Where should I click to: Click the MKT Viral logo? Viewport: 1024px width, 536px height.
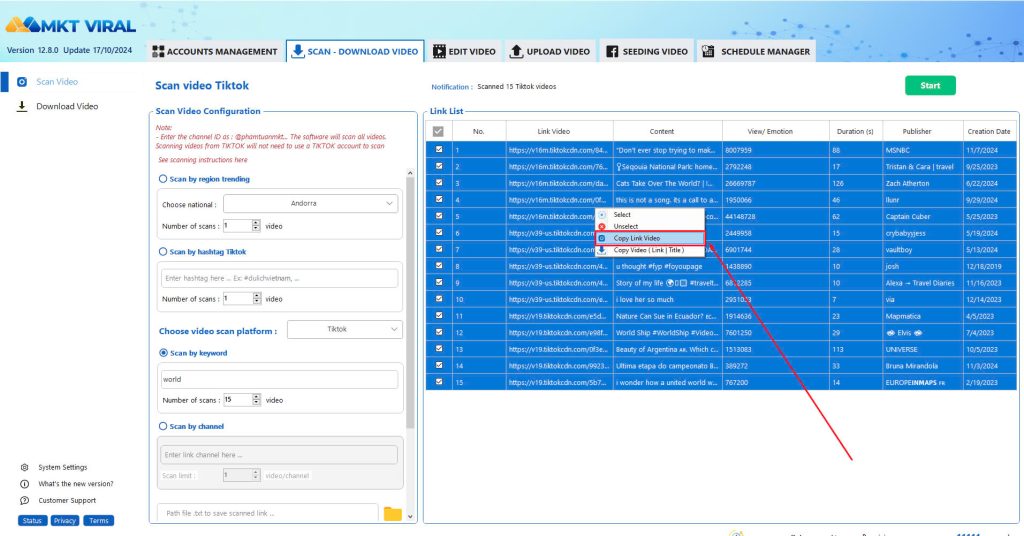(x=71, y=25)
